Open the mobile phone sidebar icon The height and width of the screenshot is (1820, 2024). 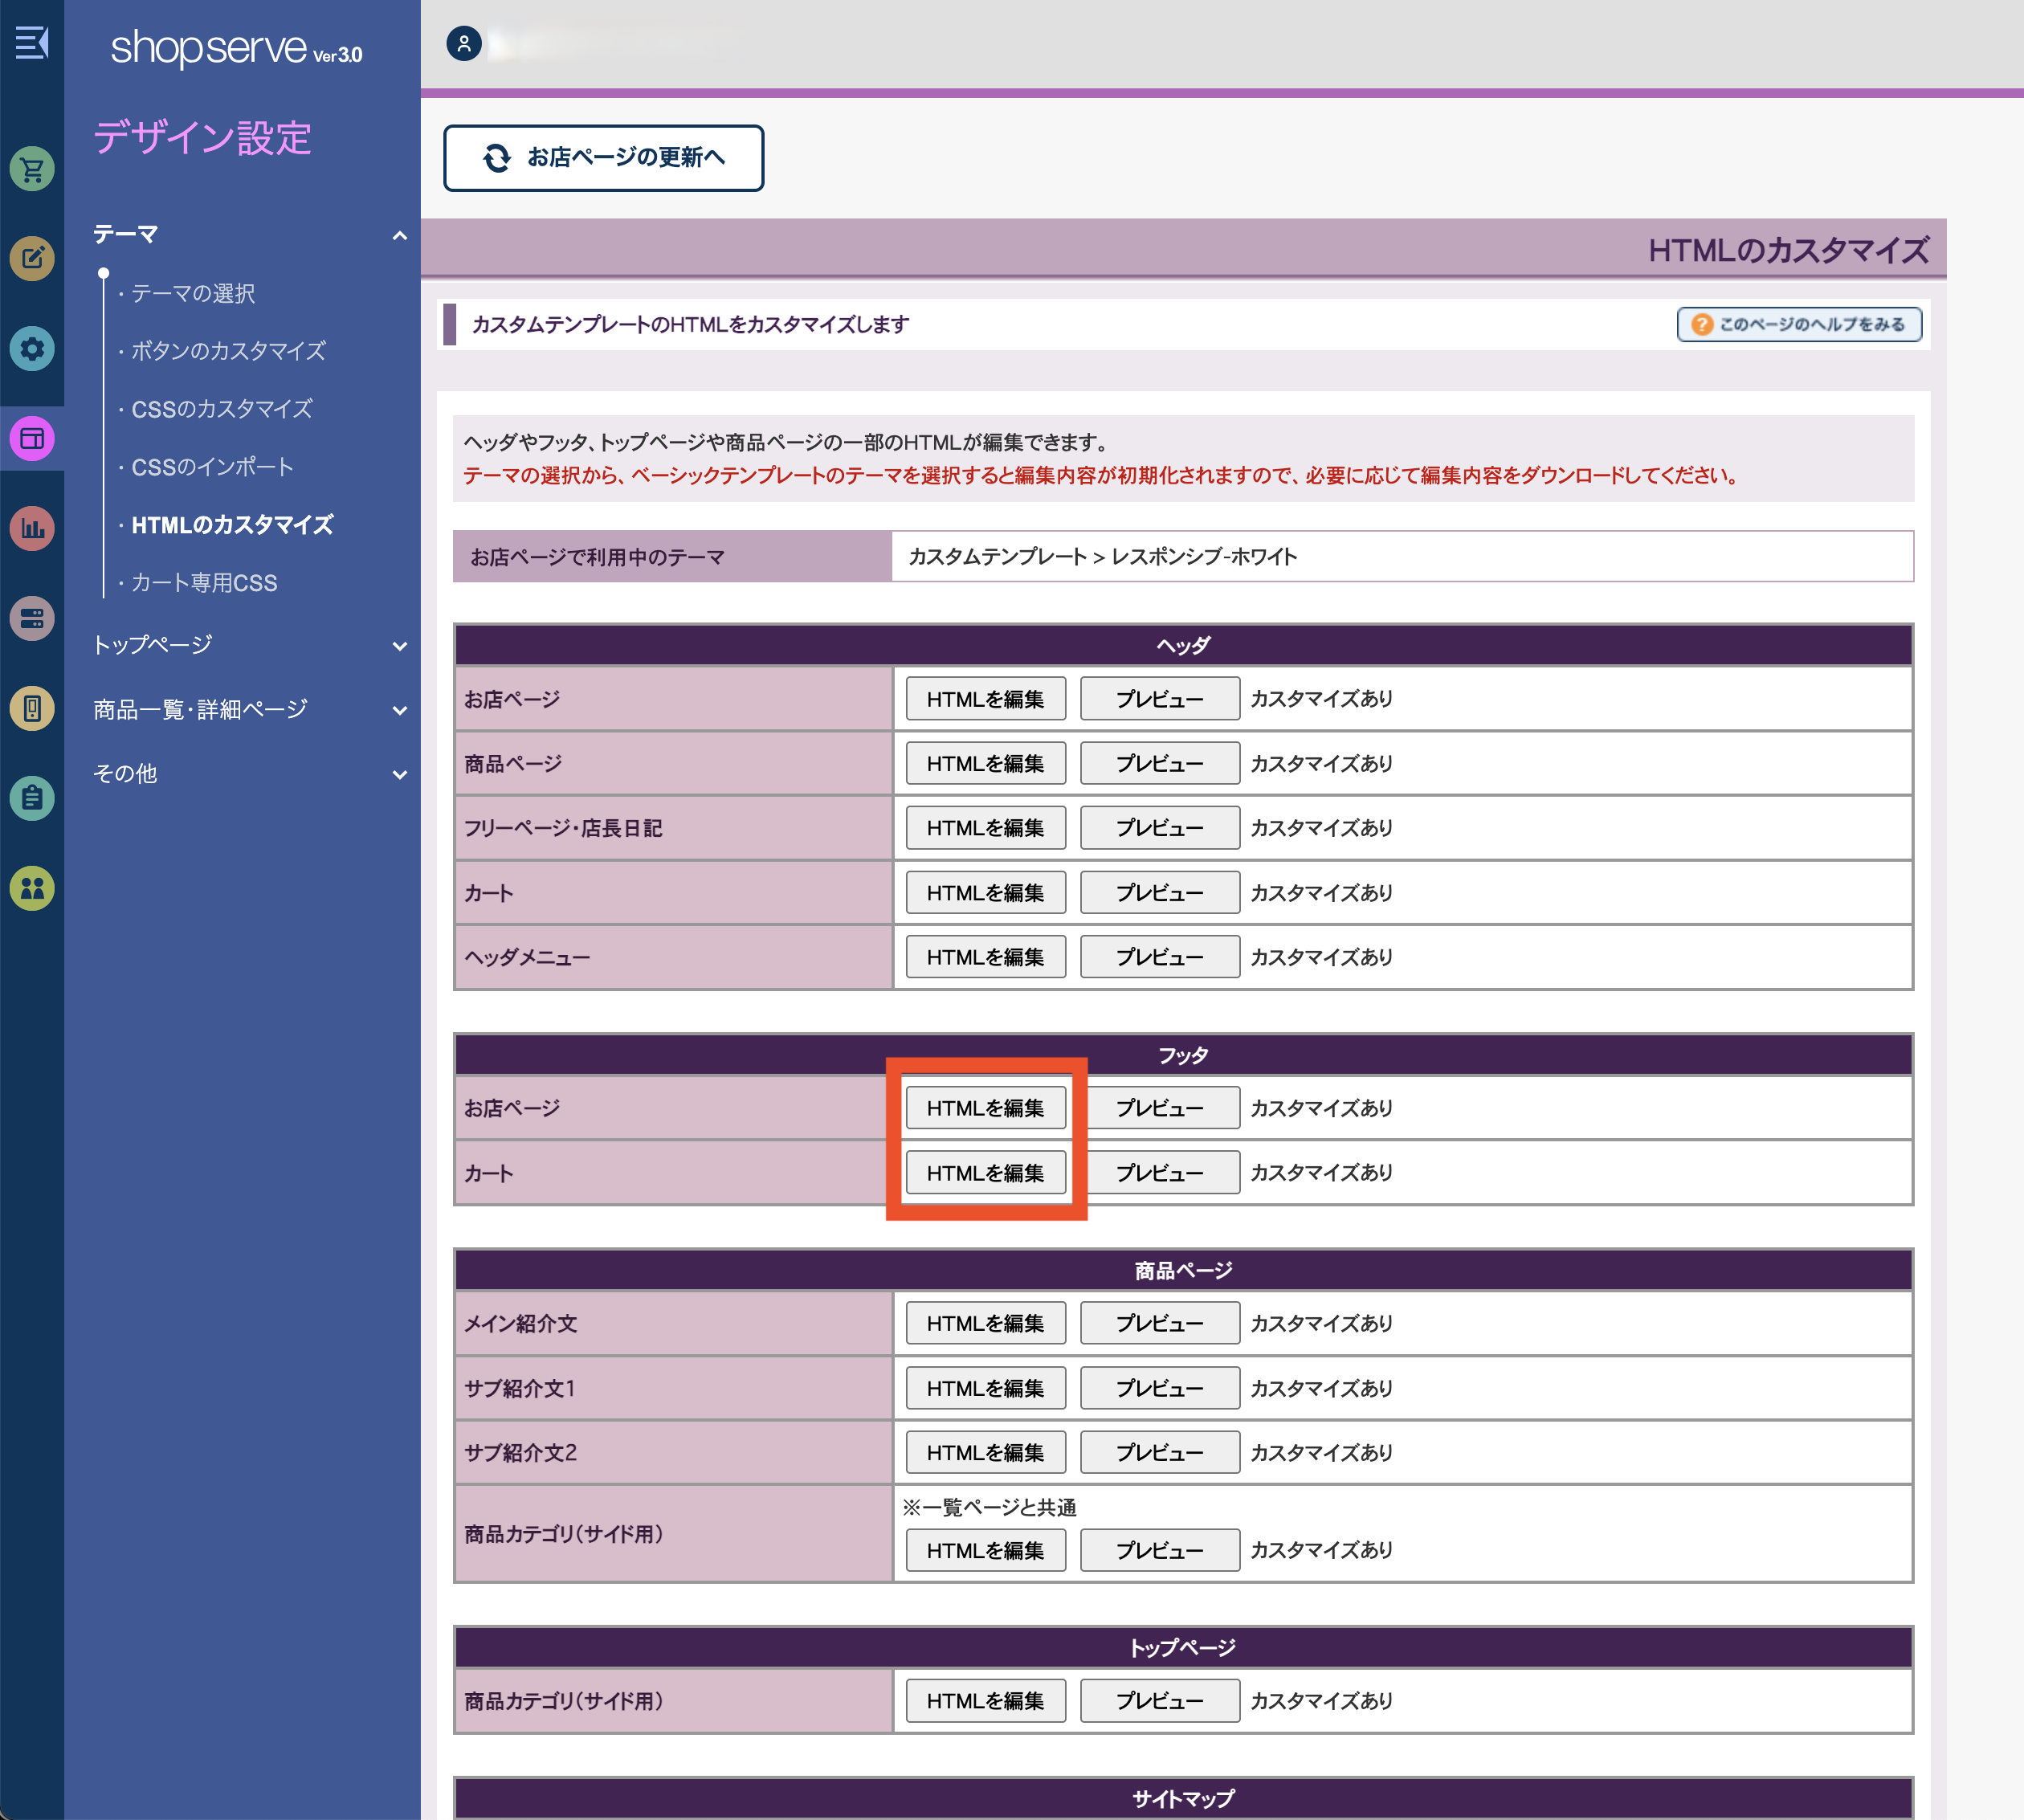point(32,708)
